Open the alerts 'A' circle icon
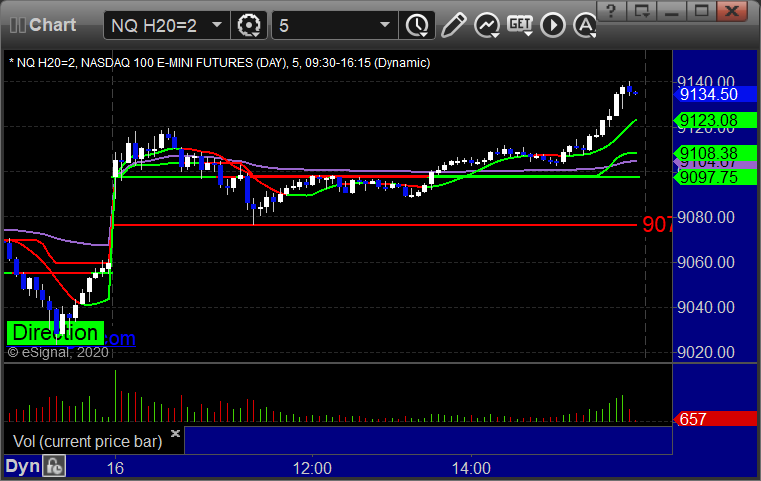This screenshot has height=481, width=761. (x=584, y=25)
